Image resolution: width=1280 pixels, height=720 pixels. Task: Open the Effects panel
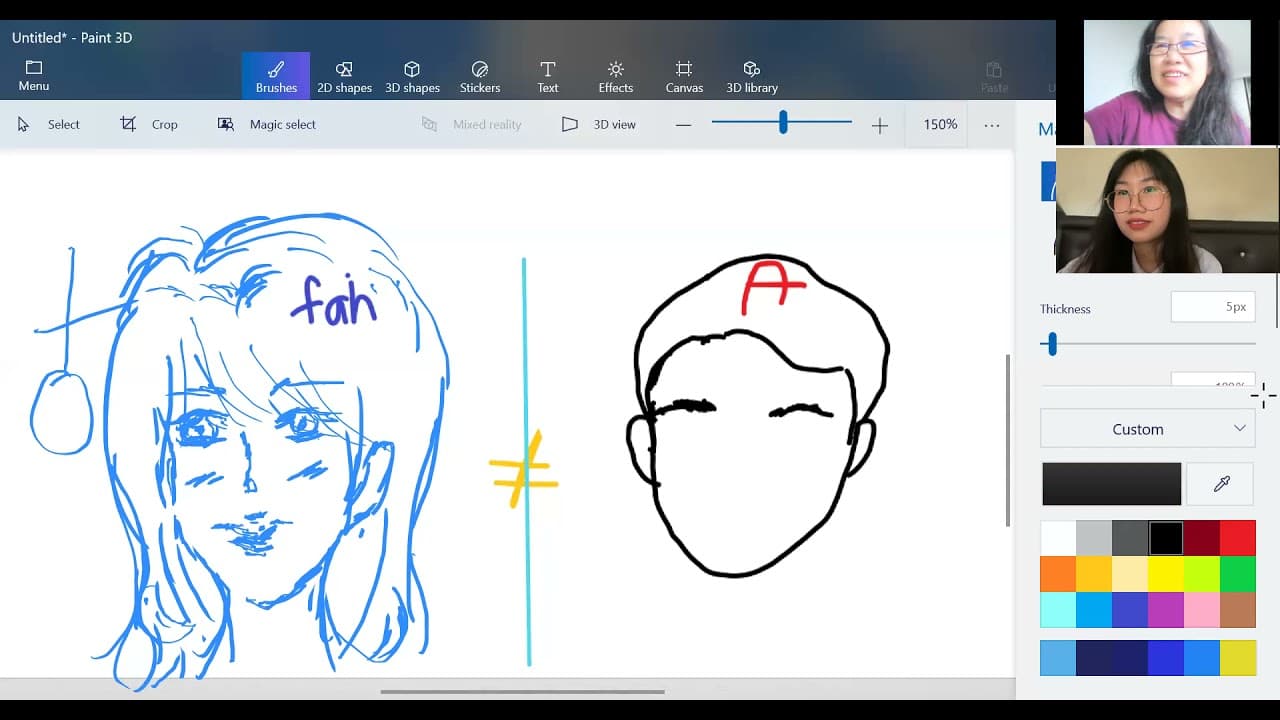pos(616,76)
